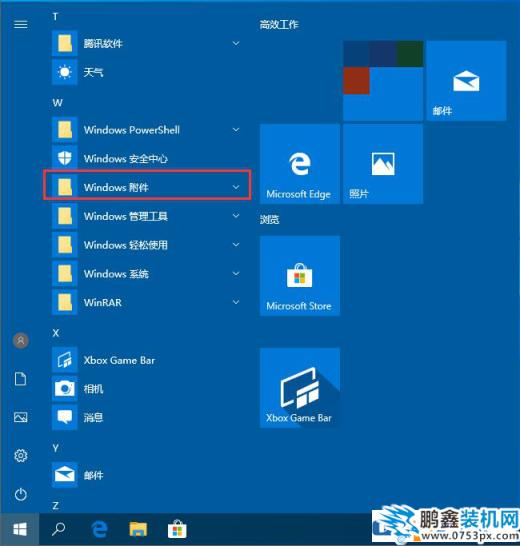The width and height of the screenshot is (520, 546).
Task: Open the multicolor Office folder tile
Action: (383, 81)
